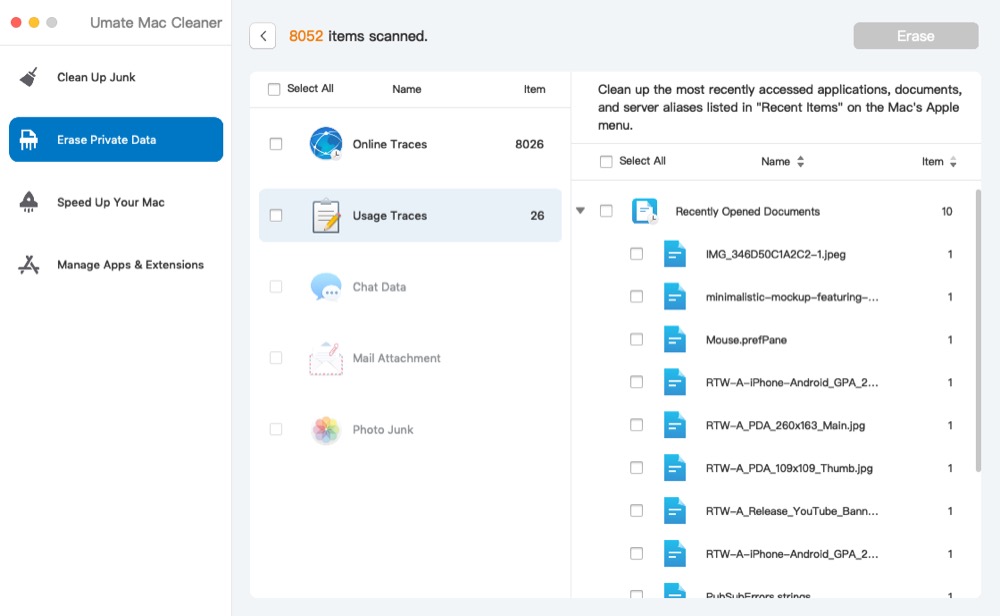1000x616 pixels.
Task: Click the vertical scrollbar in the file list
Action: click(977, 330)
